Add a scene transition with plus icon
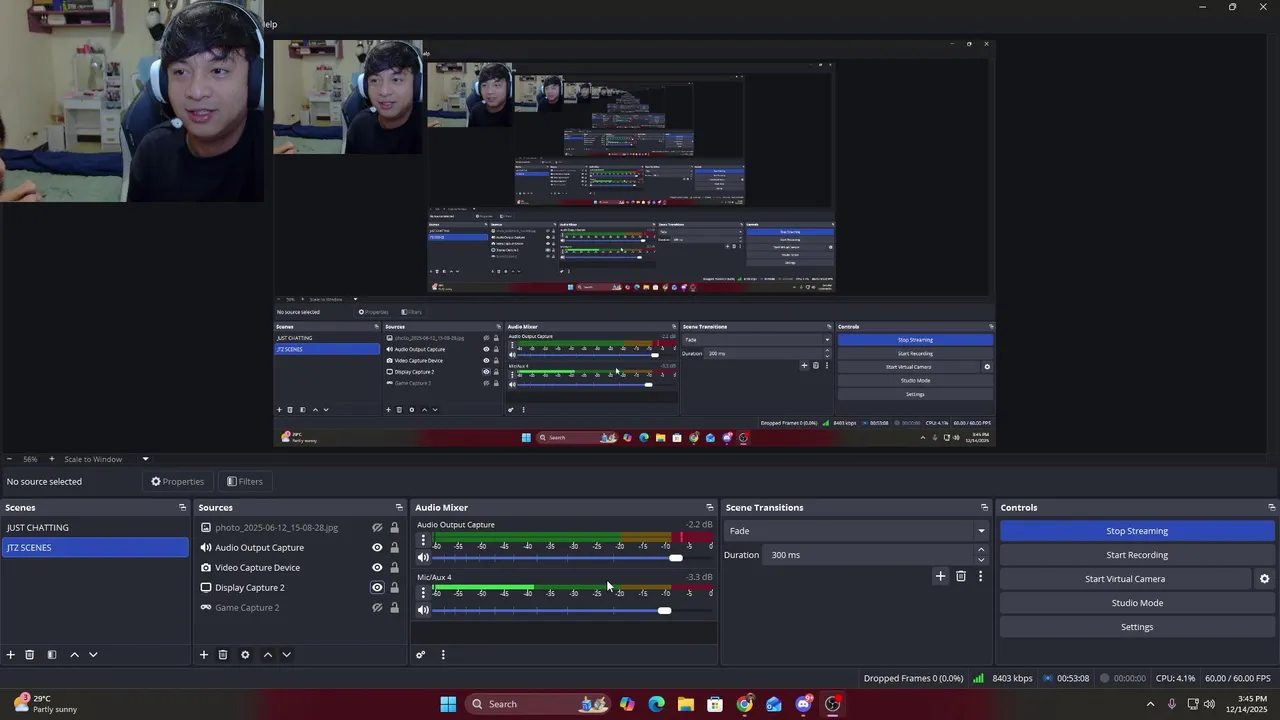The image size is (1280, 720). [940, 576]
